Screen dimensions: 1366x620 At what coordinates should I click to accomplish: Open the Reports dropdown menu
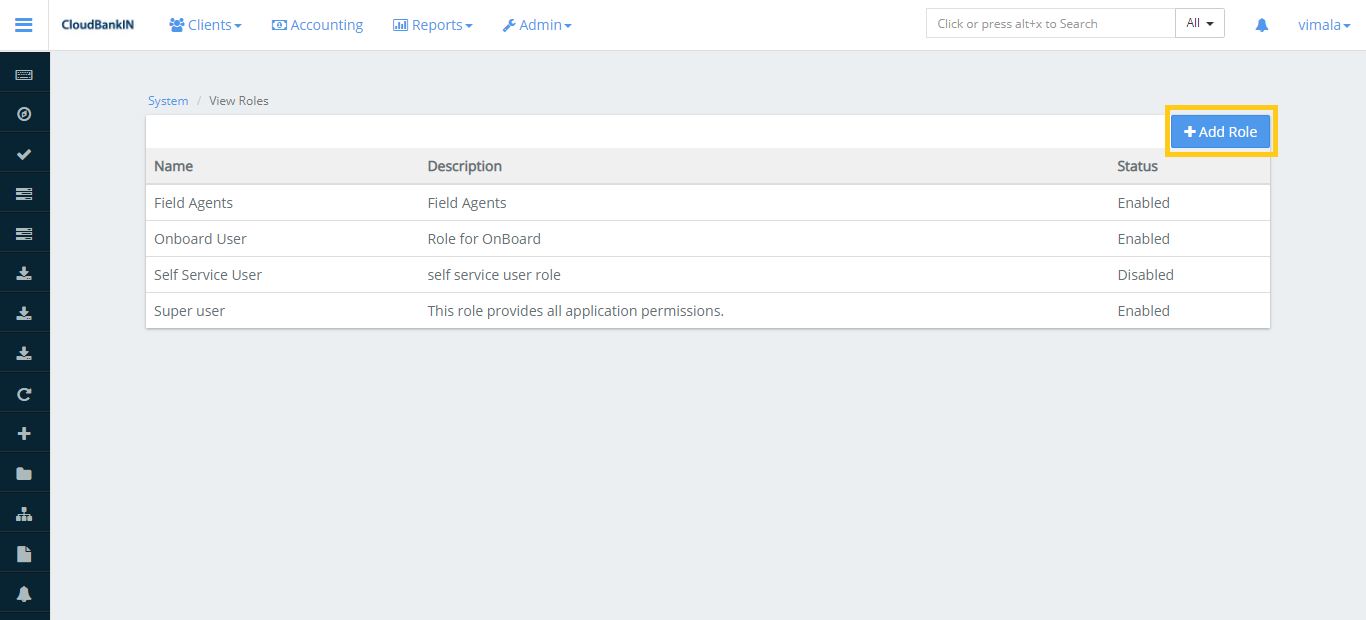[432, 25]
